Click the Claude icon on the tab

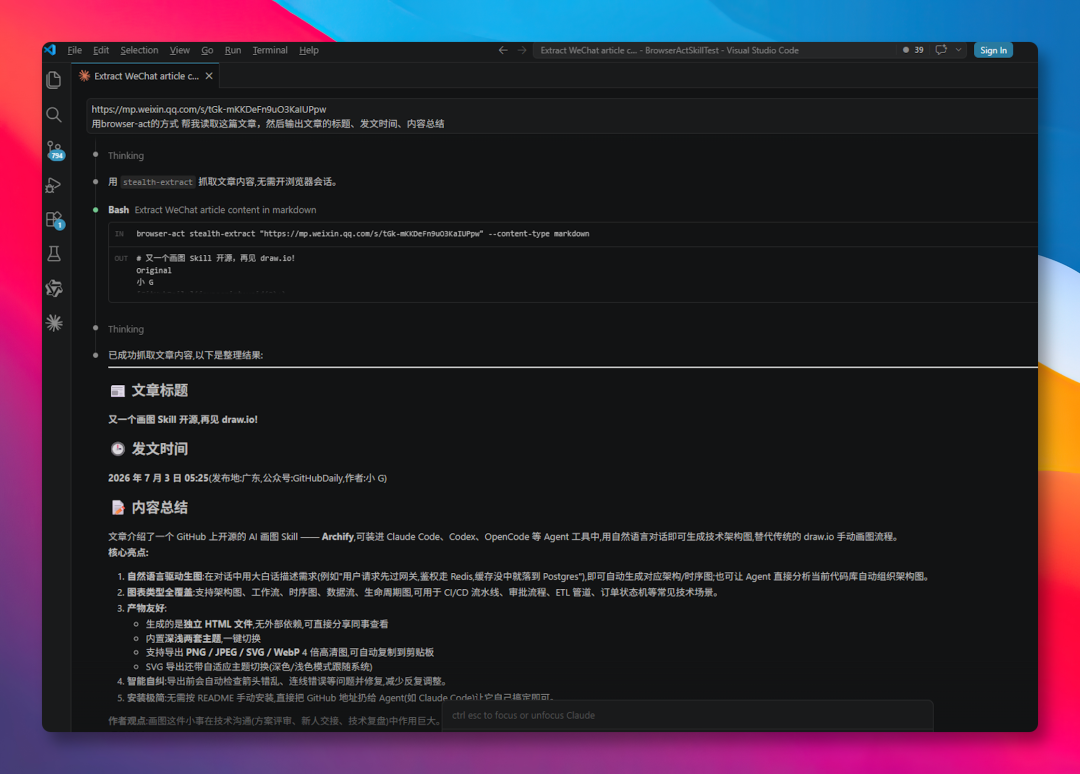pos(84,76)
